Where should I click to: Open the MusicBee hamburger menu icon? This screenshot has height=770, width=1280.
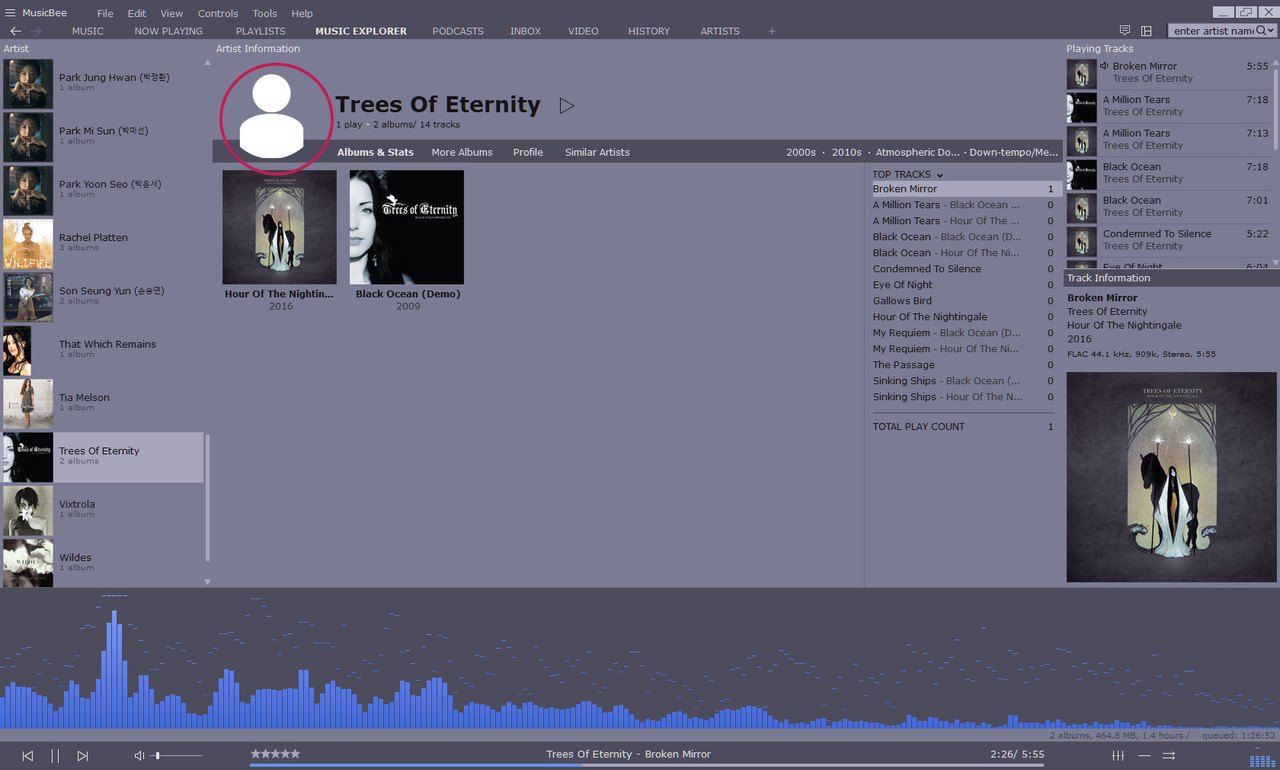[x=9, y=13]
